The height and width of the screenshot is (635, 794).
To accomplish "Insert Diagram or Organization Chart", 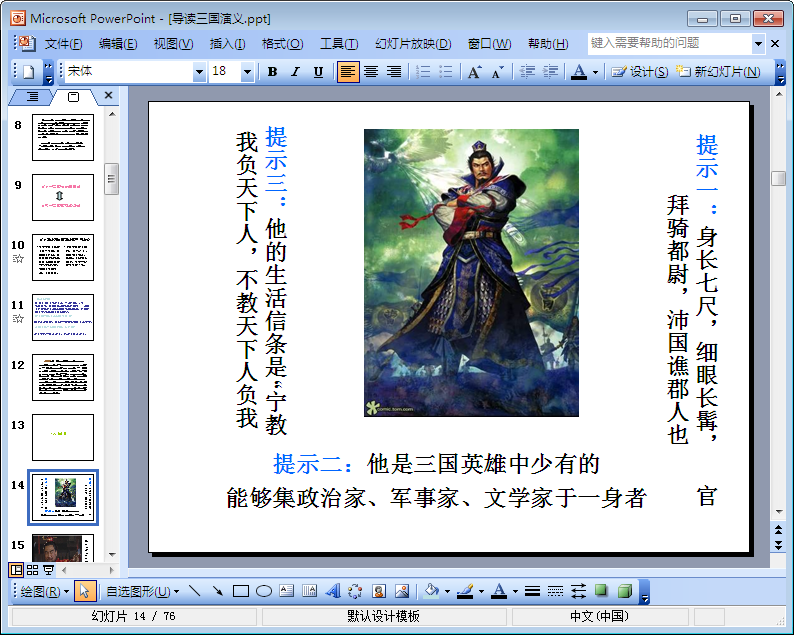I will click(x=355, y=591).
